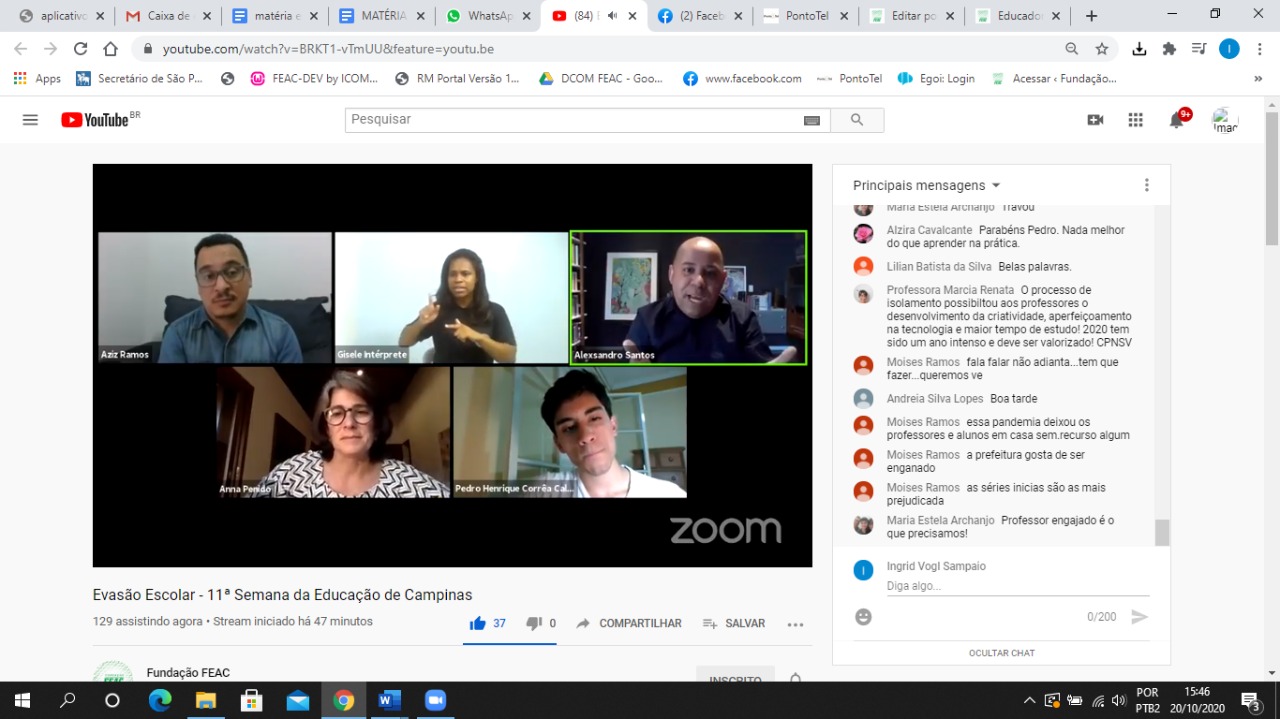Open the more actions ellipsis below video
1280x719 pixels.
795,624
